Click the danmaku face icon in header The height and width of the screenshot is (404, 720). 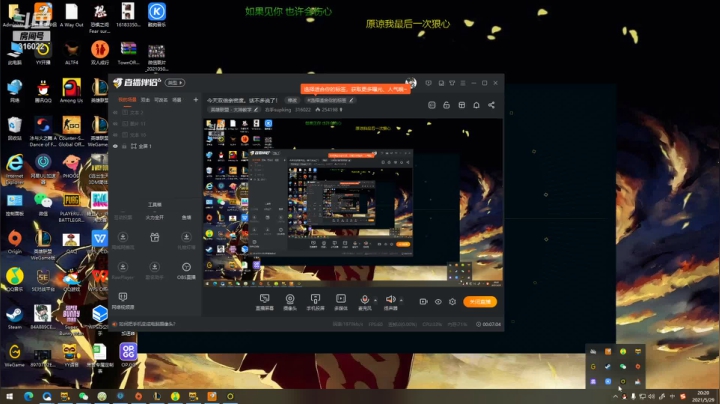(432, 105)
